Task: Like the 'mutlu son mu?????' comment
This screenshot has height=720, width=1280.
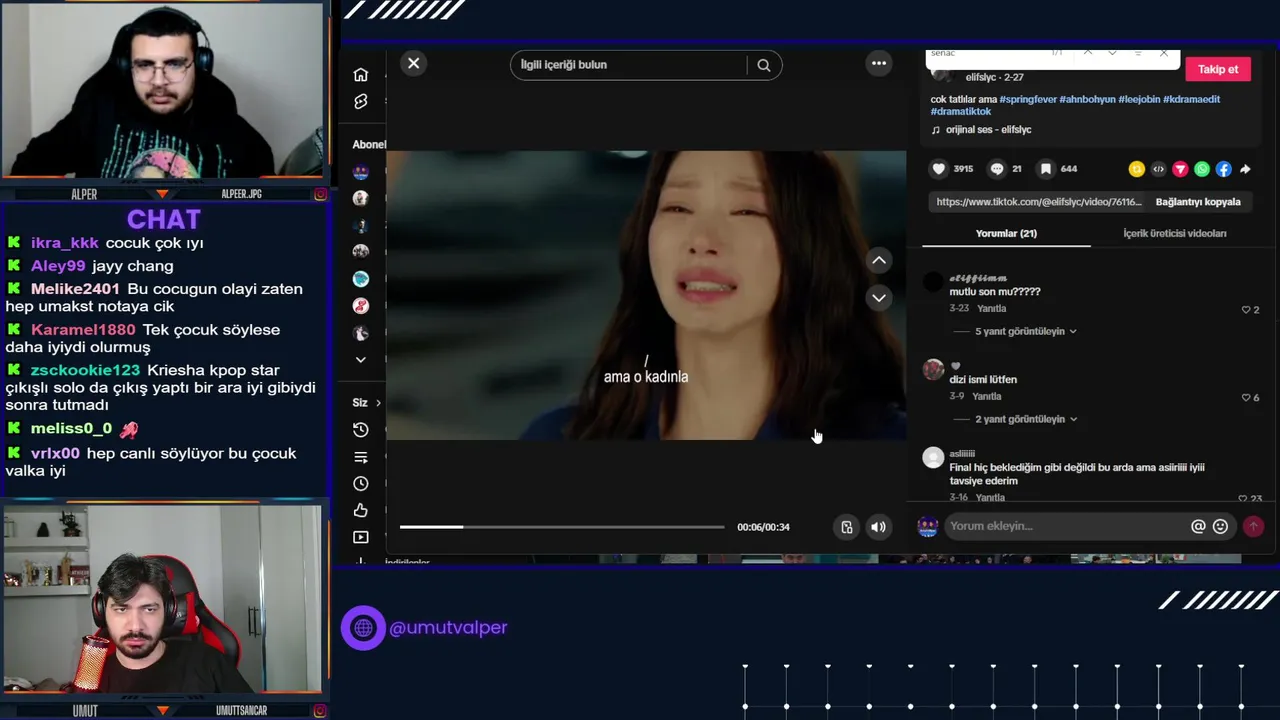Action: tap(1247, 310)
